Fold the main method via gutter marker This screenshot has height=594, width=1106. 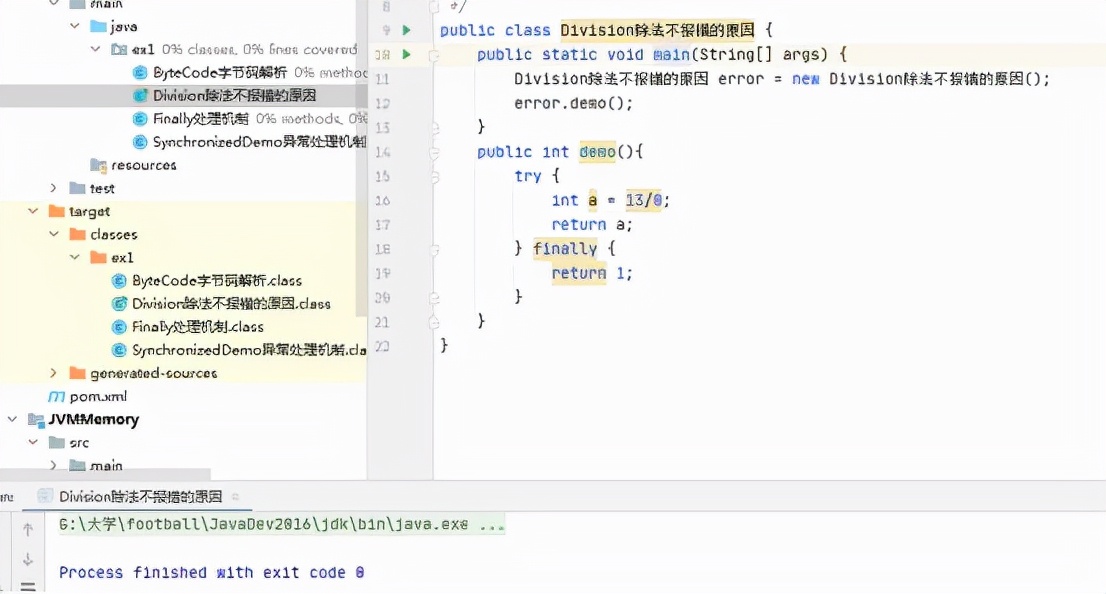coord(434,56)
